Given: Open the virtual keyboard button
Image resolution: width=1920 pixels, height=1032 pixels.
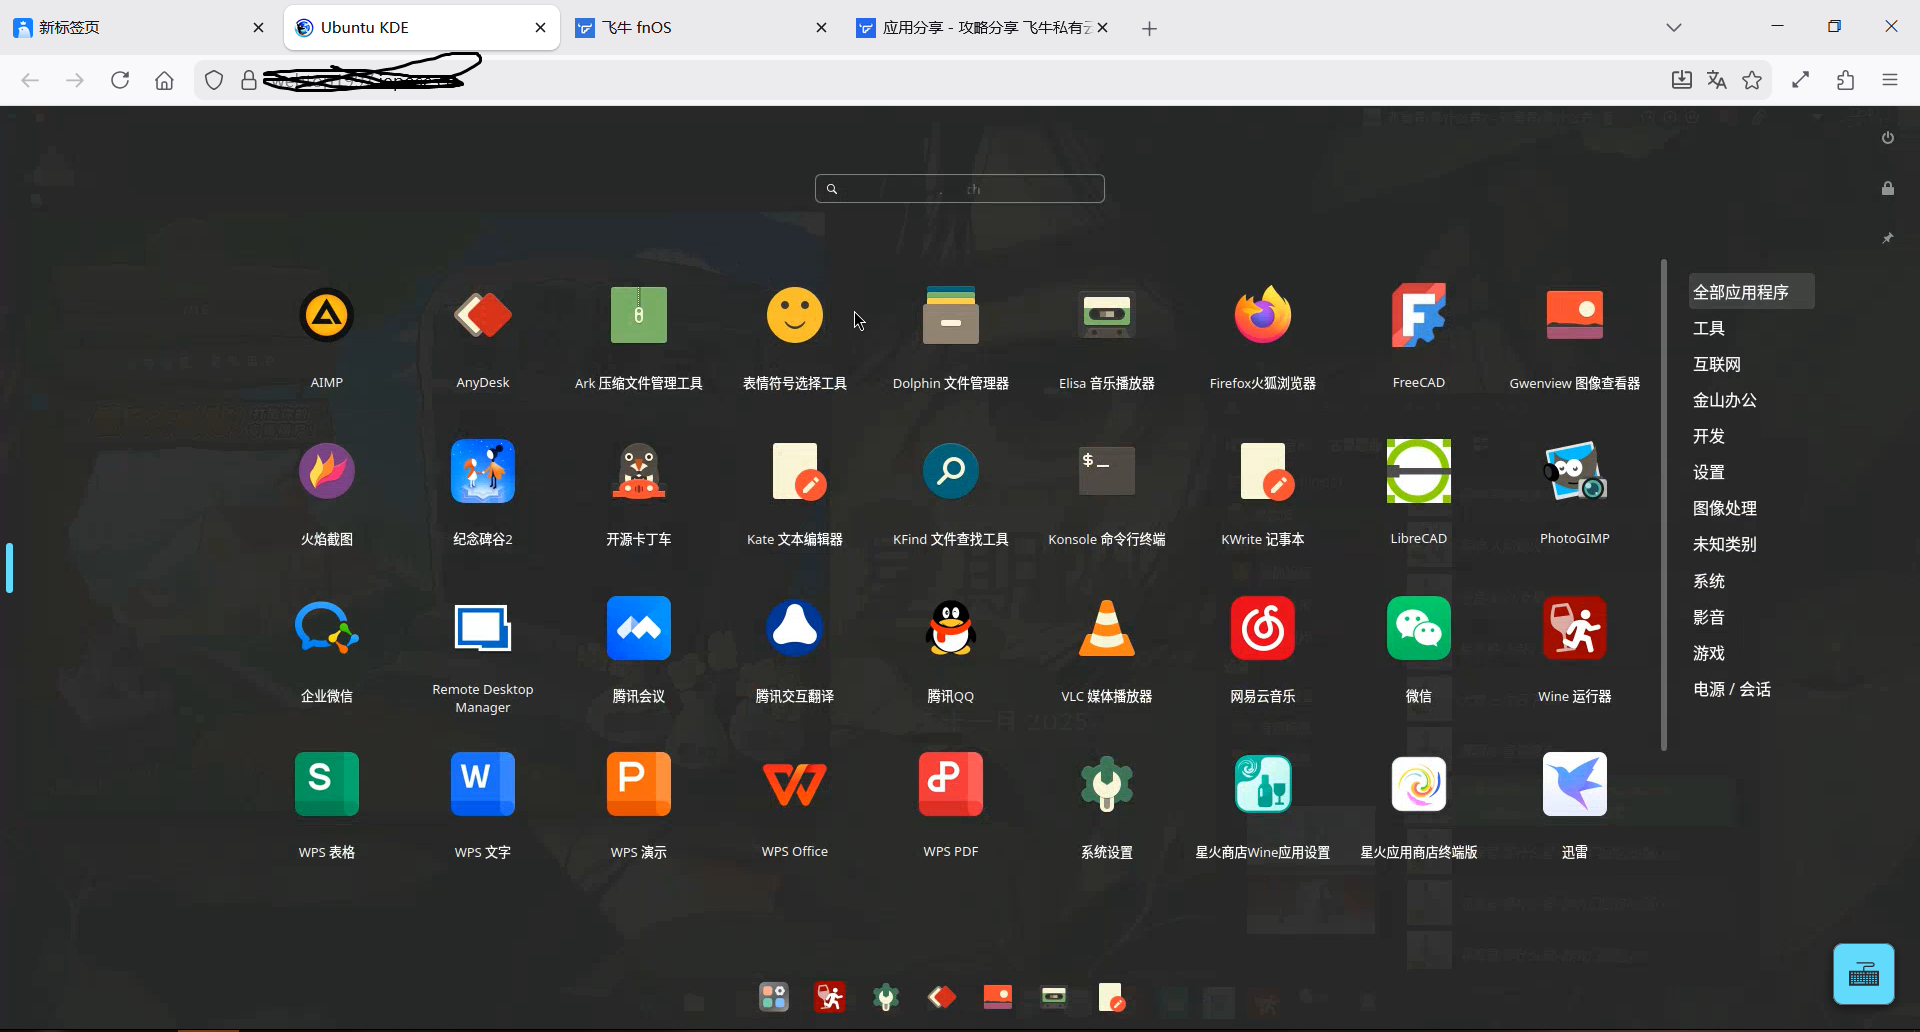Looking at the screenshot, I should pos(1864,974).
